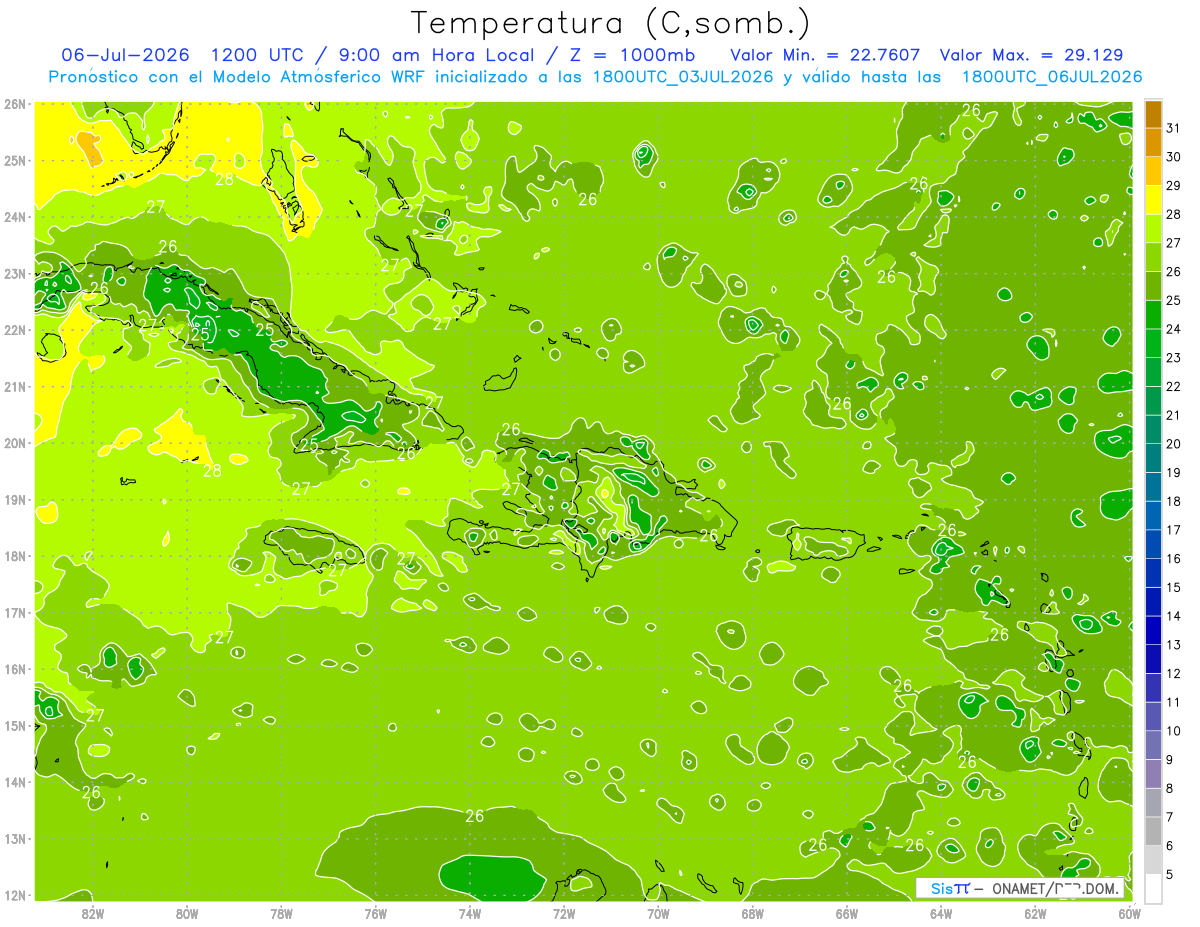1200x927 pixels.
Task: Click the "12N" latitude axis label
Action: pos(15,895)
